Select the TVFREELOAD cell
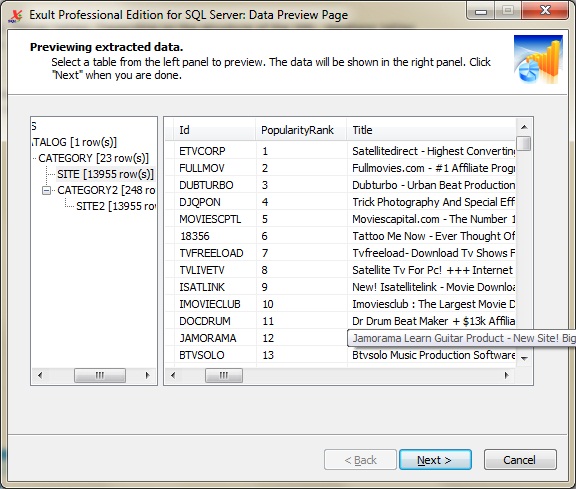 coord(215,253)
